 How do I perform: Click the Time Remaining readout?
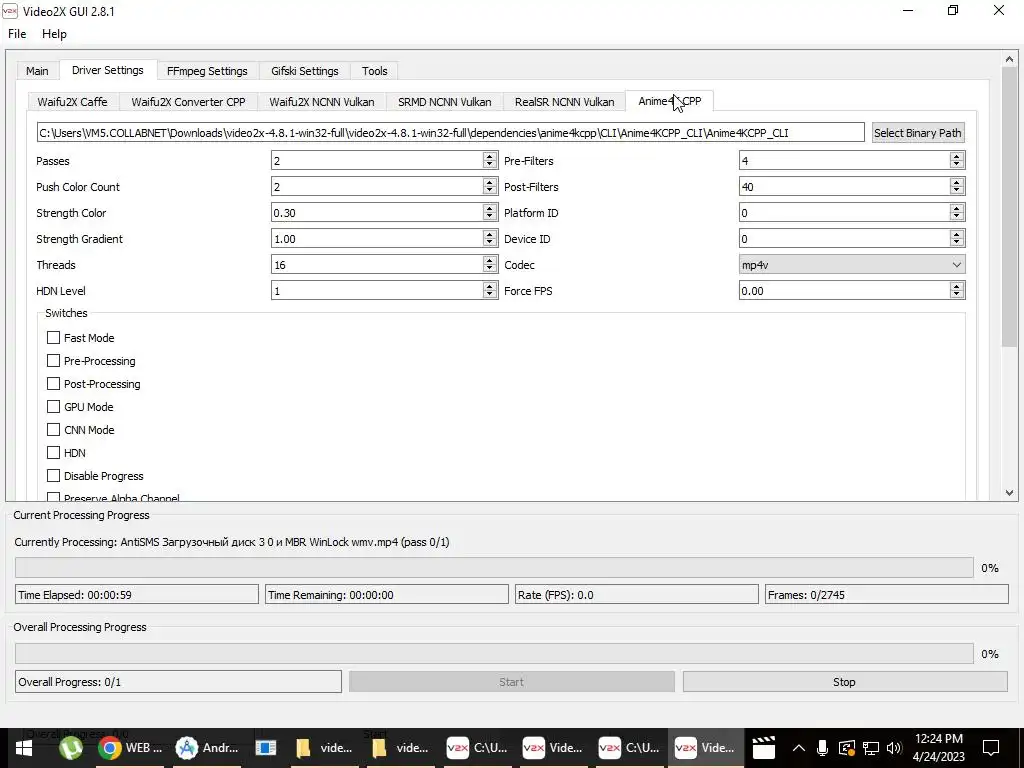tap(387, 594)
